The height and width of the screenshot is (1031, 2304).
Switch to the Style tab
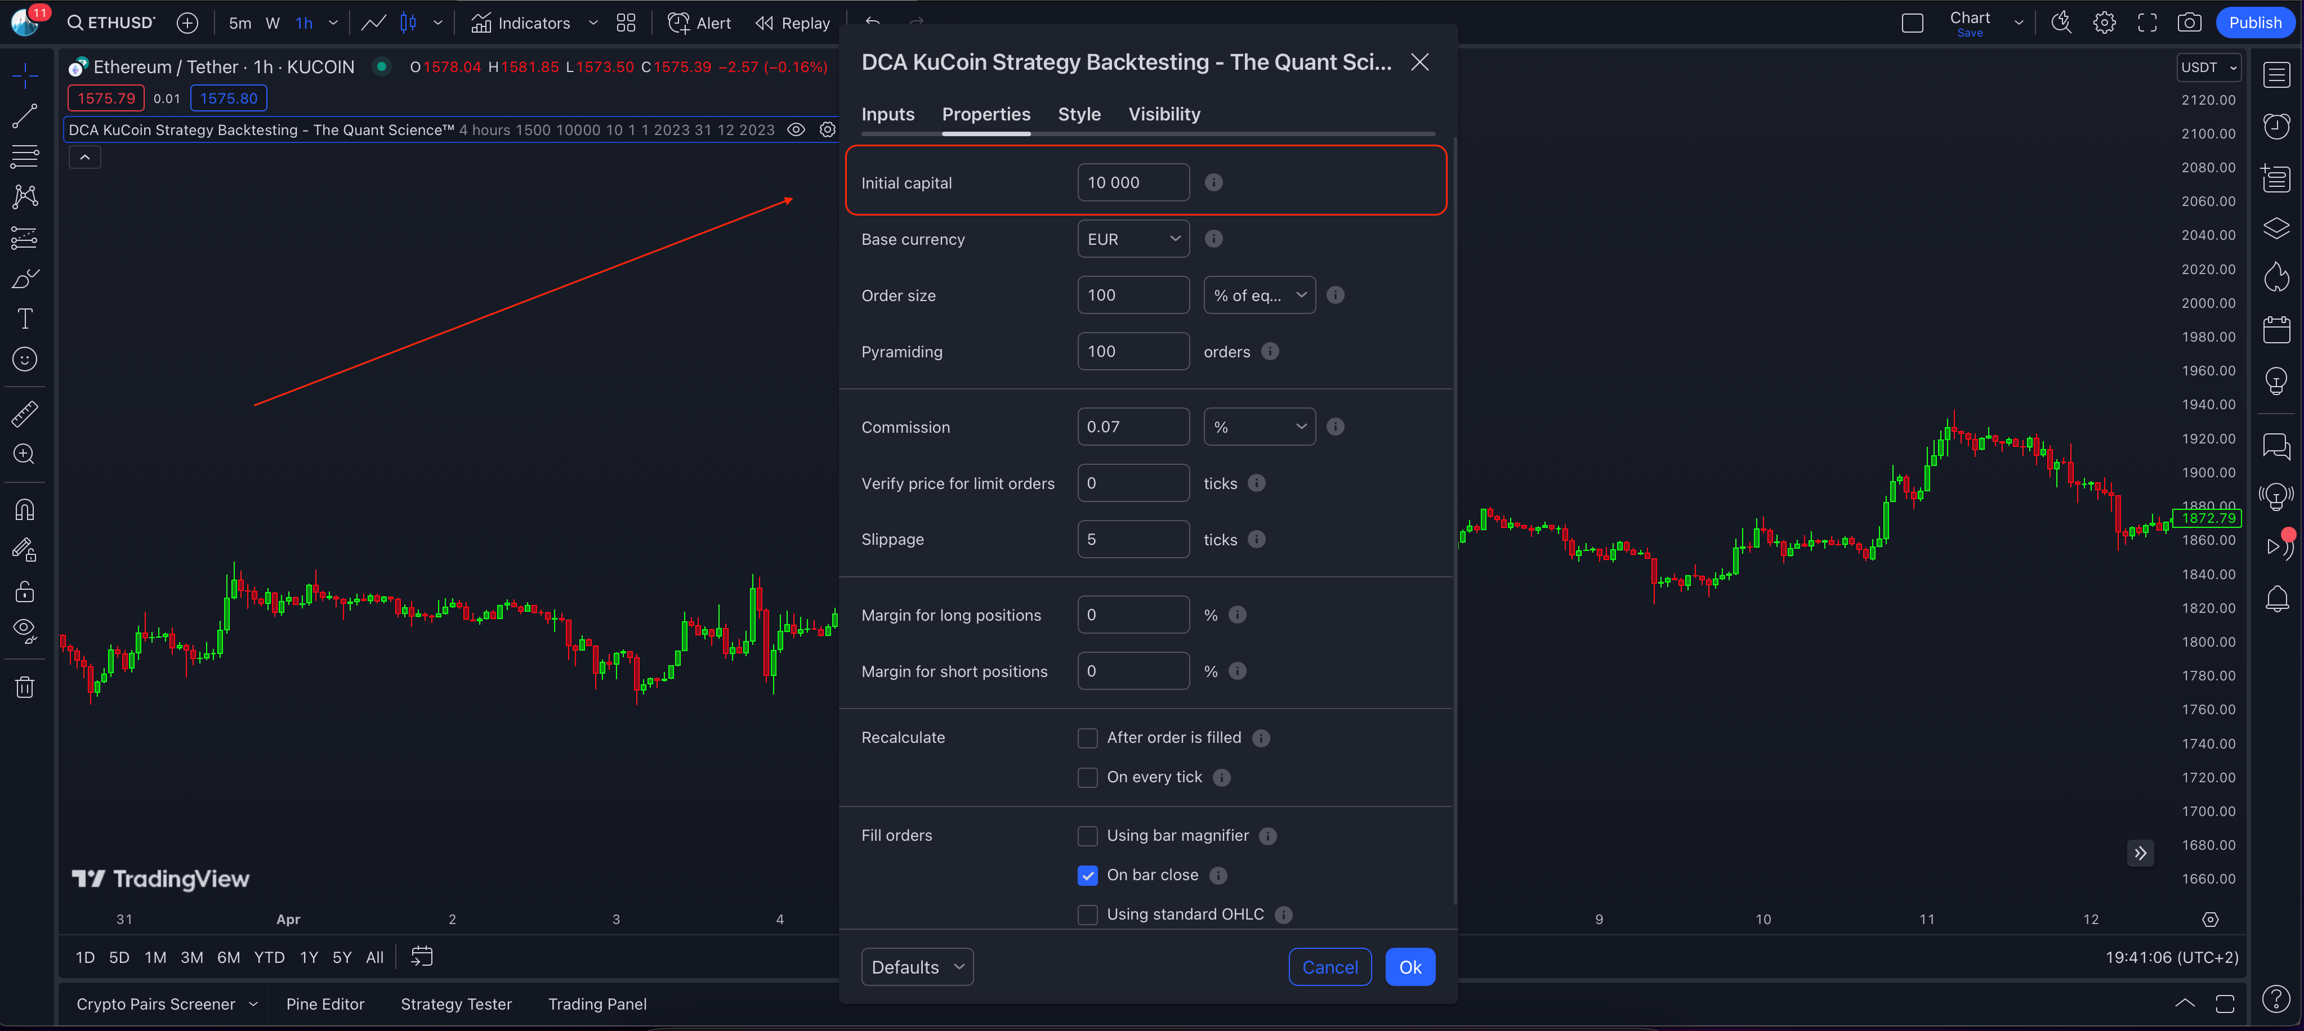tap(1079, 114)
